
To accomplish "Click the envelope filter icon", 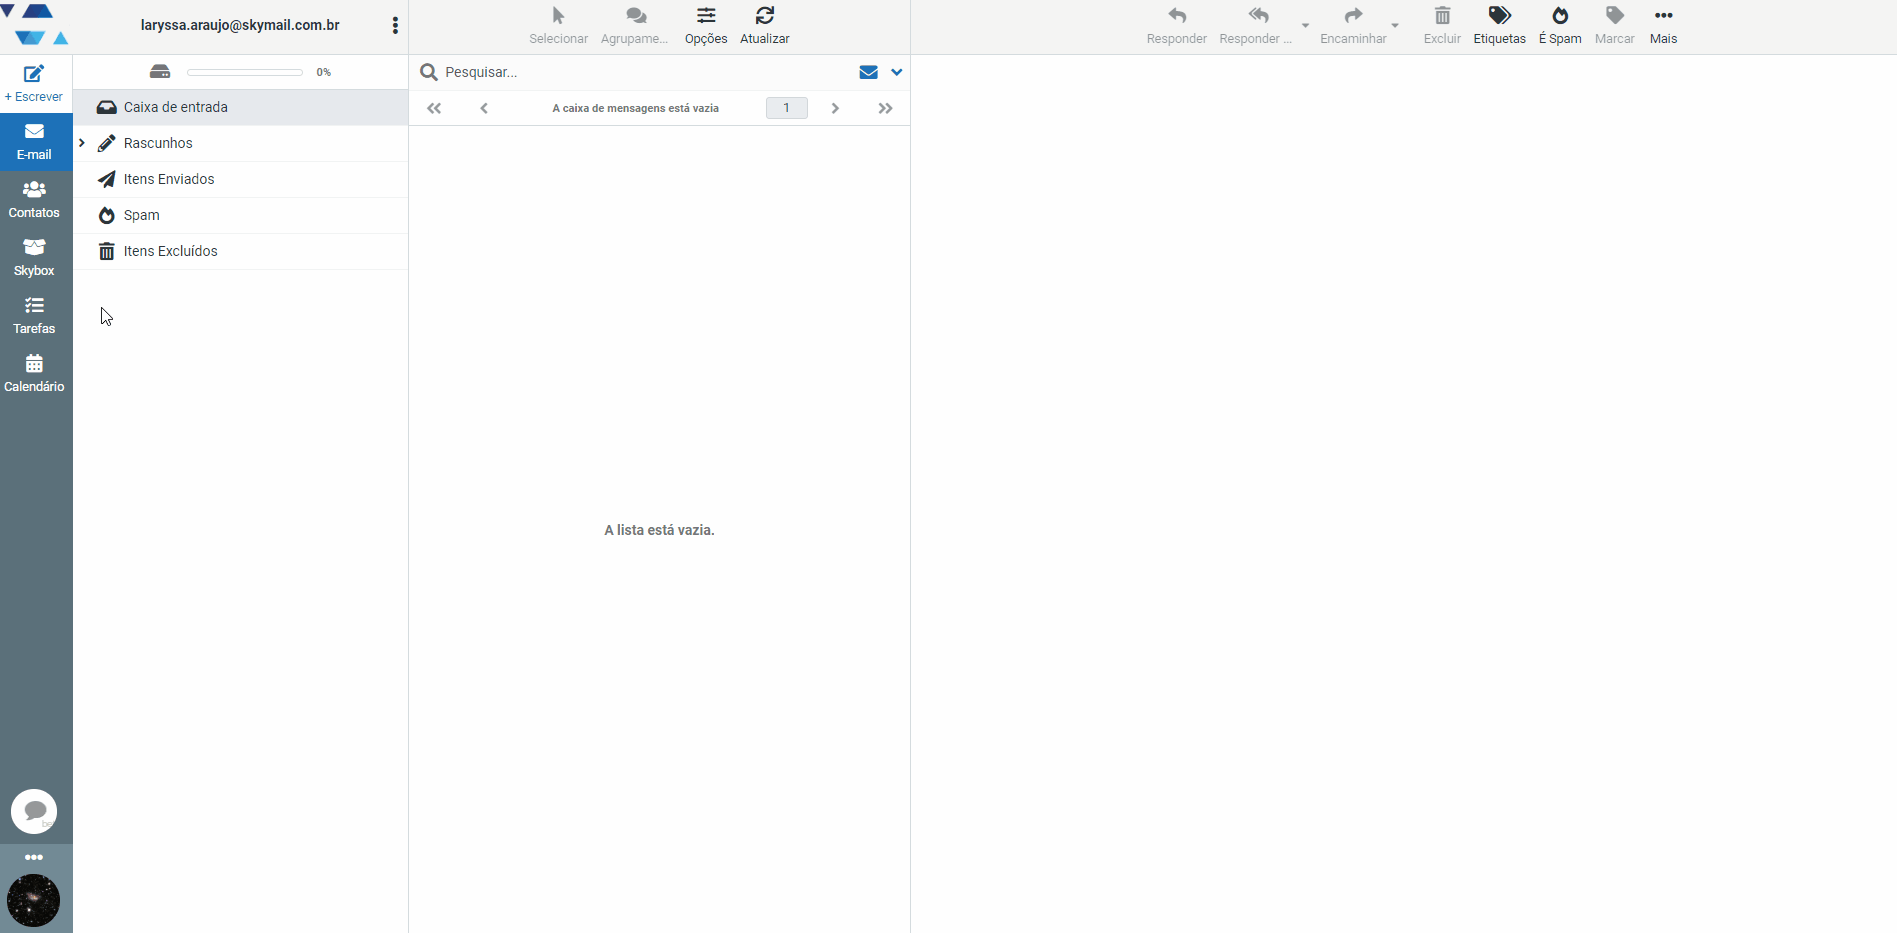I will 868,72.
